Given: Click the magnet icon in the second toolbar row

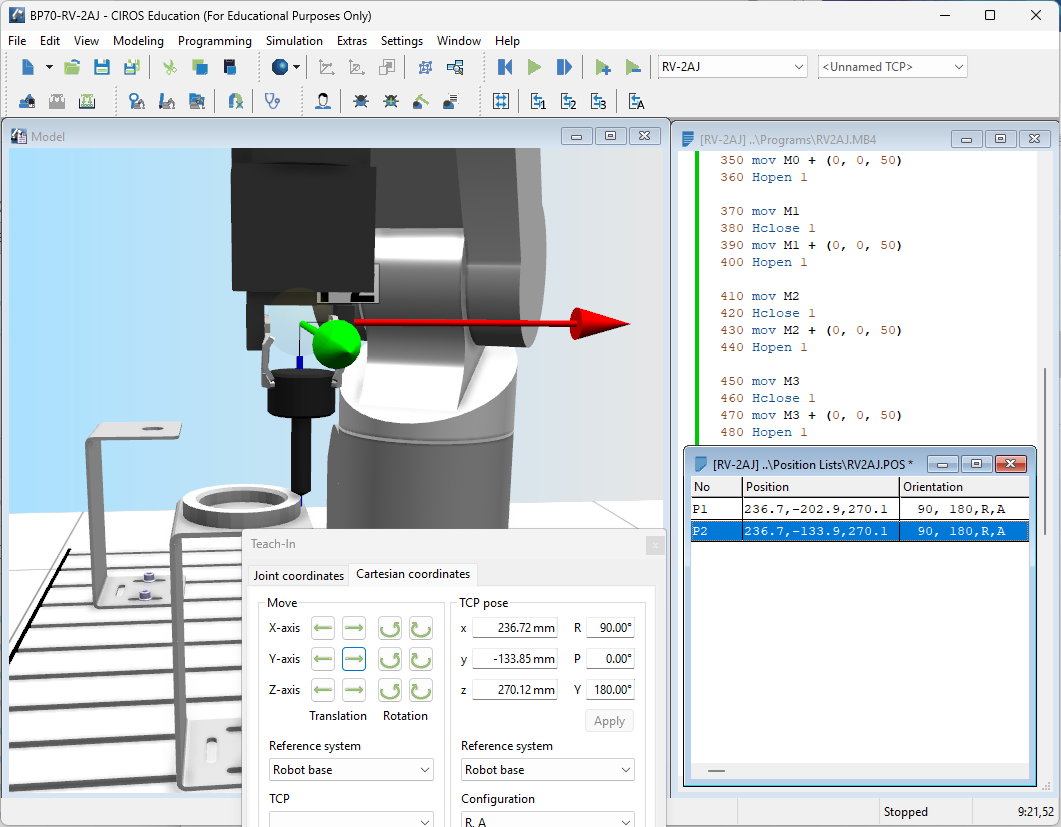Looking at the screenshot, I should [x=235, y=102].
